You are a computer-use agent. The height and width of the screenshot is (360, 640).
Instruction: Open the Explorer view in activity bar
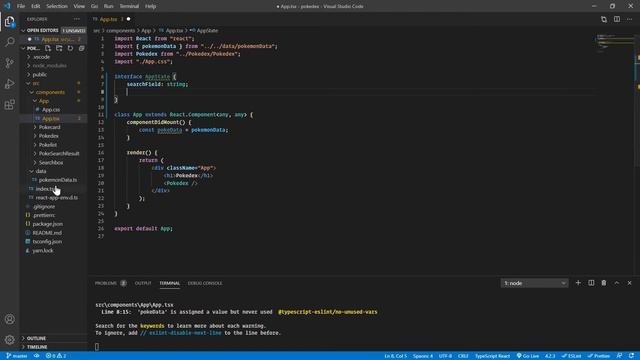coord(9,22)
